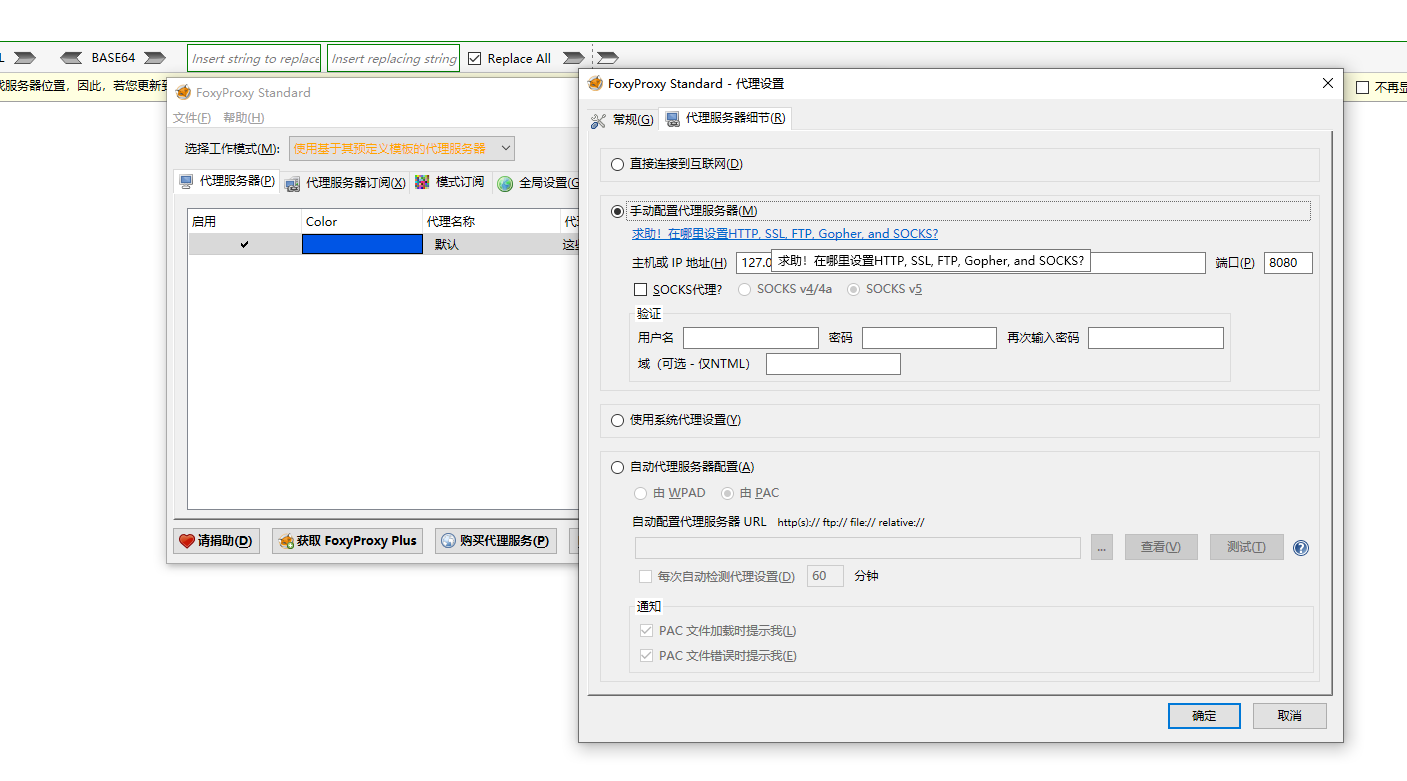
Task: Click the last arrow icon in the HackBar toolbar
Action: pos(608,58)
